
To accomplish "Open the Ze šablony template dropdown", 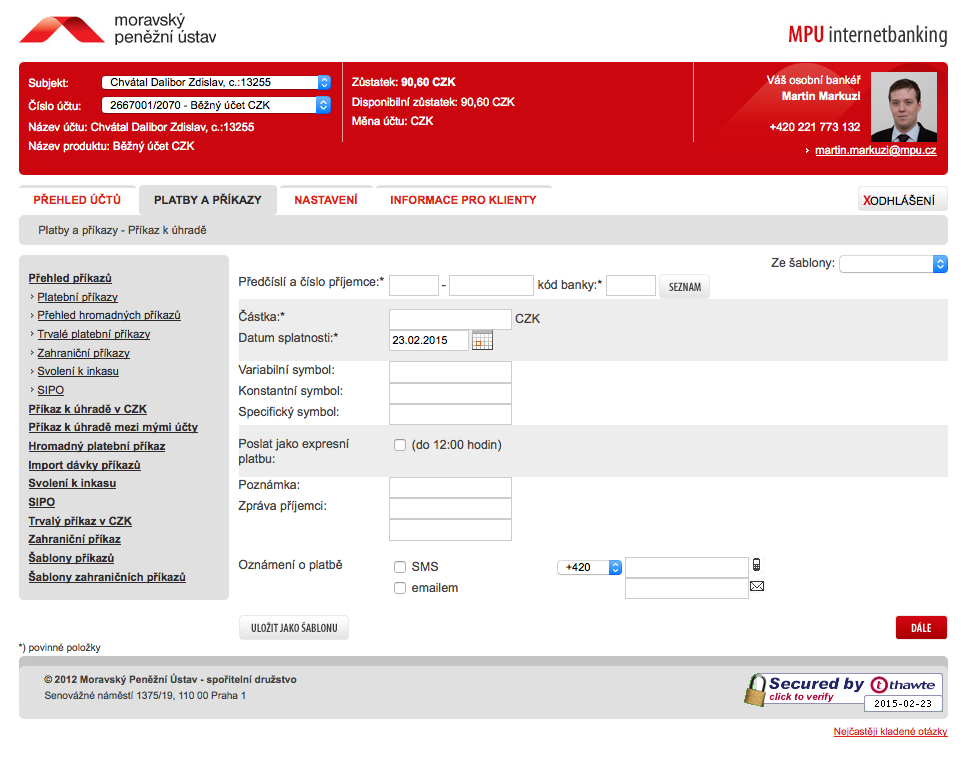I will 893,263.
